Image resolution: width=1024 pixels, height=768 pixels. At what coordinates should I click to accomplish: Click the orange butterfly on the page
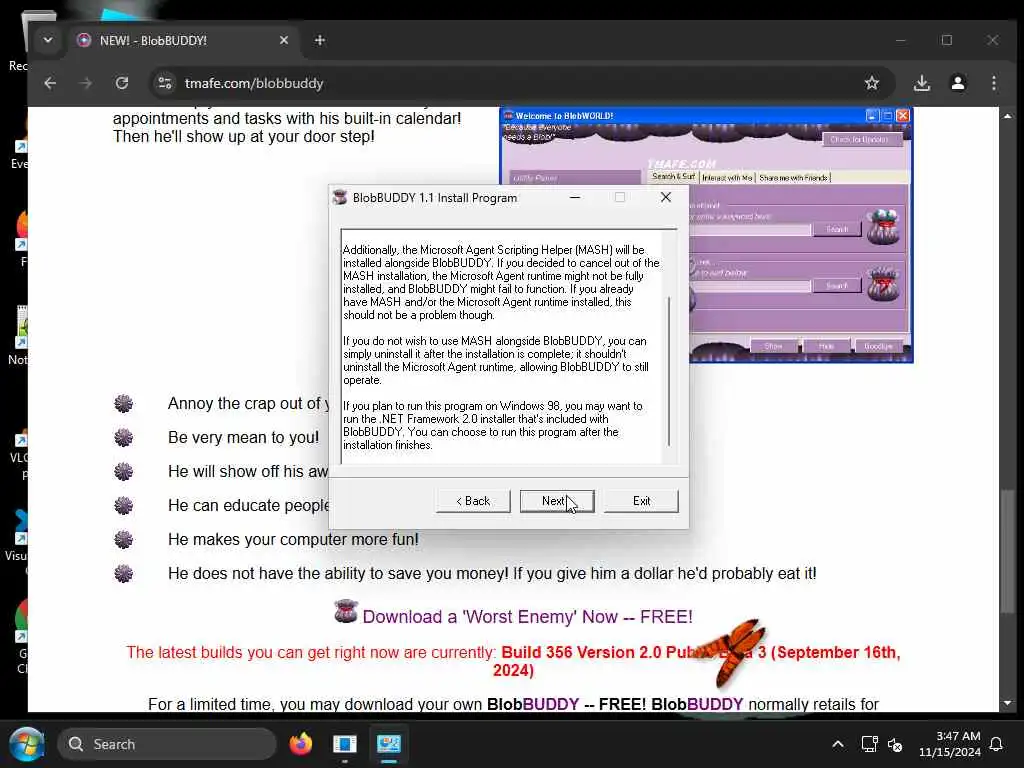(x=734, y=653)
